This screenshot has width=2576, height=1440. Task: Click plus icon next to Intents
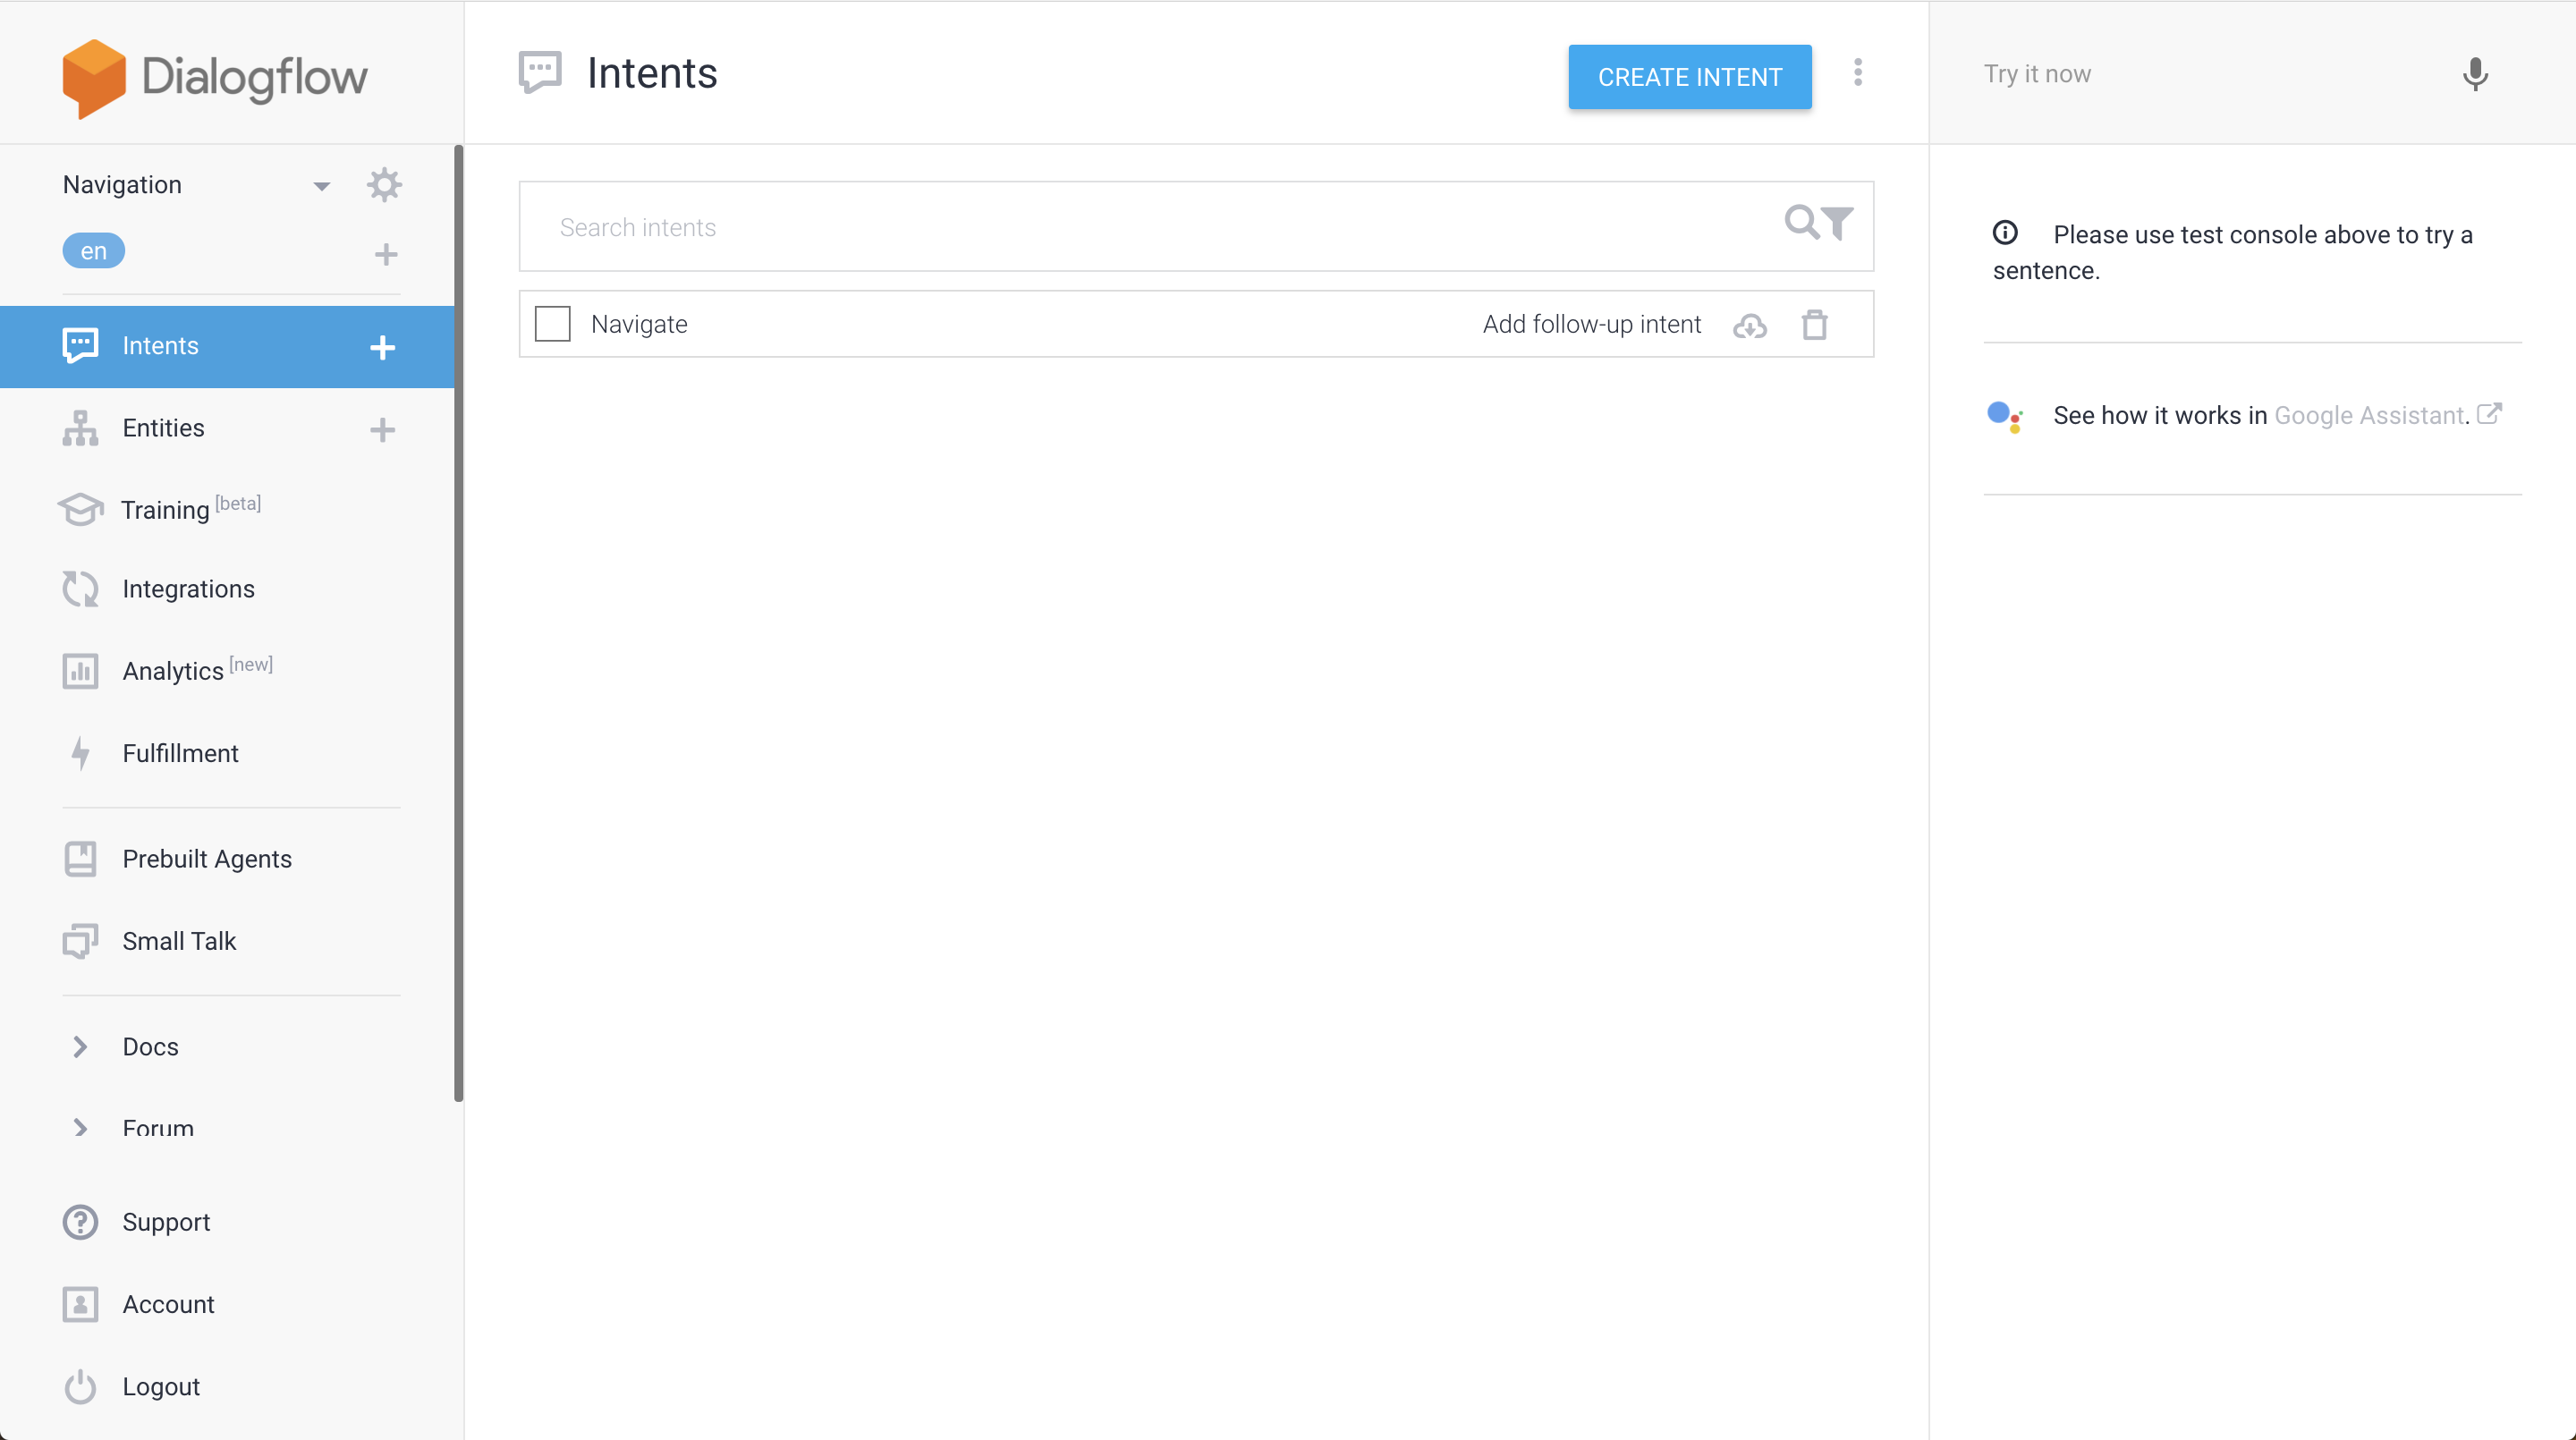click(382, 347)
